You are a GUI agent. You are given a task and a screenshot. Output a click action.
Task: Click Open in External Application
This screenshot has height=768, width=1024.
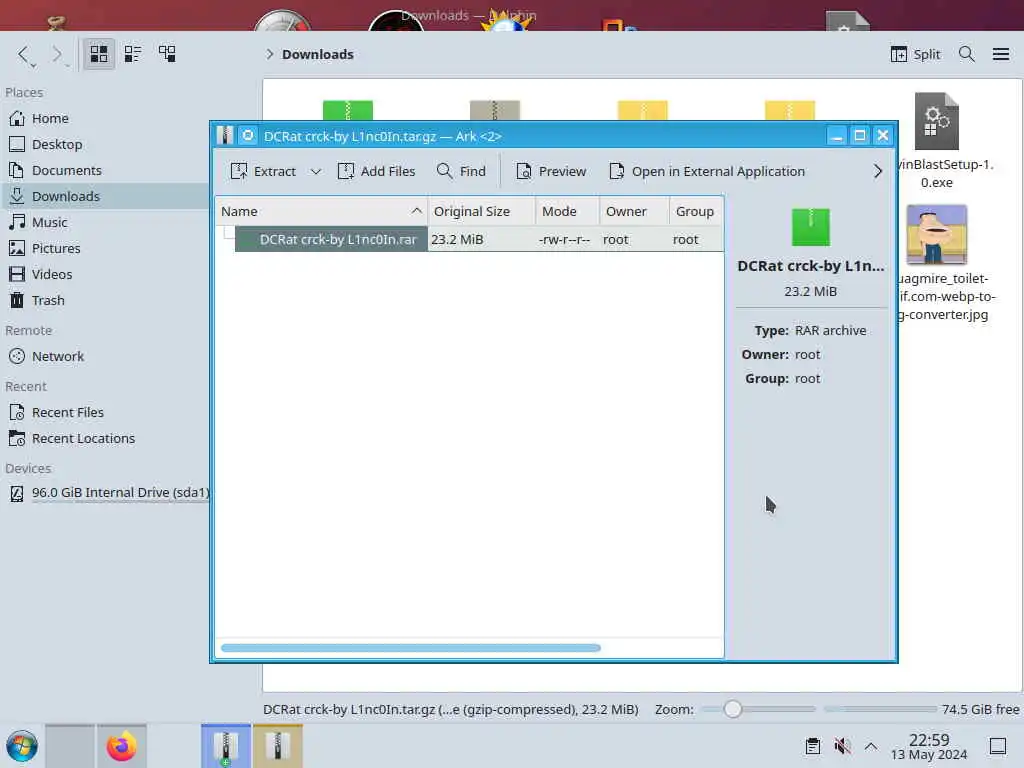[707, 172]
